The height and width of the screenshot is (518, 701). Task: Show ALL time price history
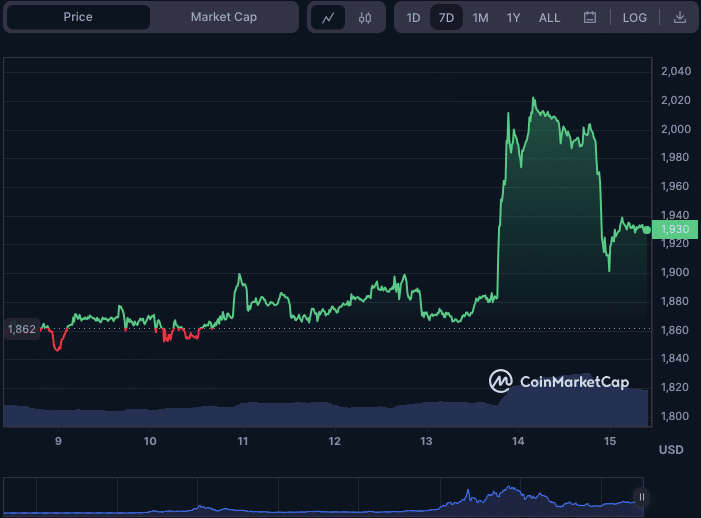(x=549, y=17)
